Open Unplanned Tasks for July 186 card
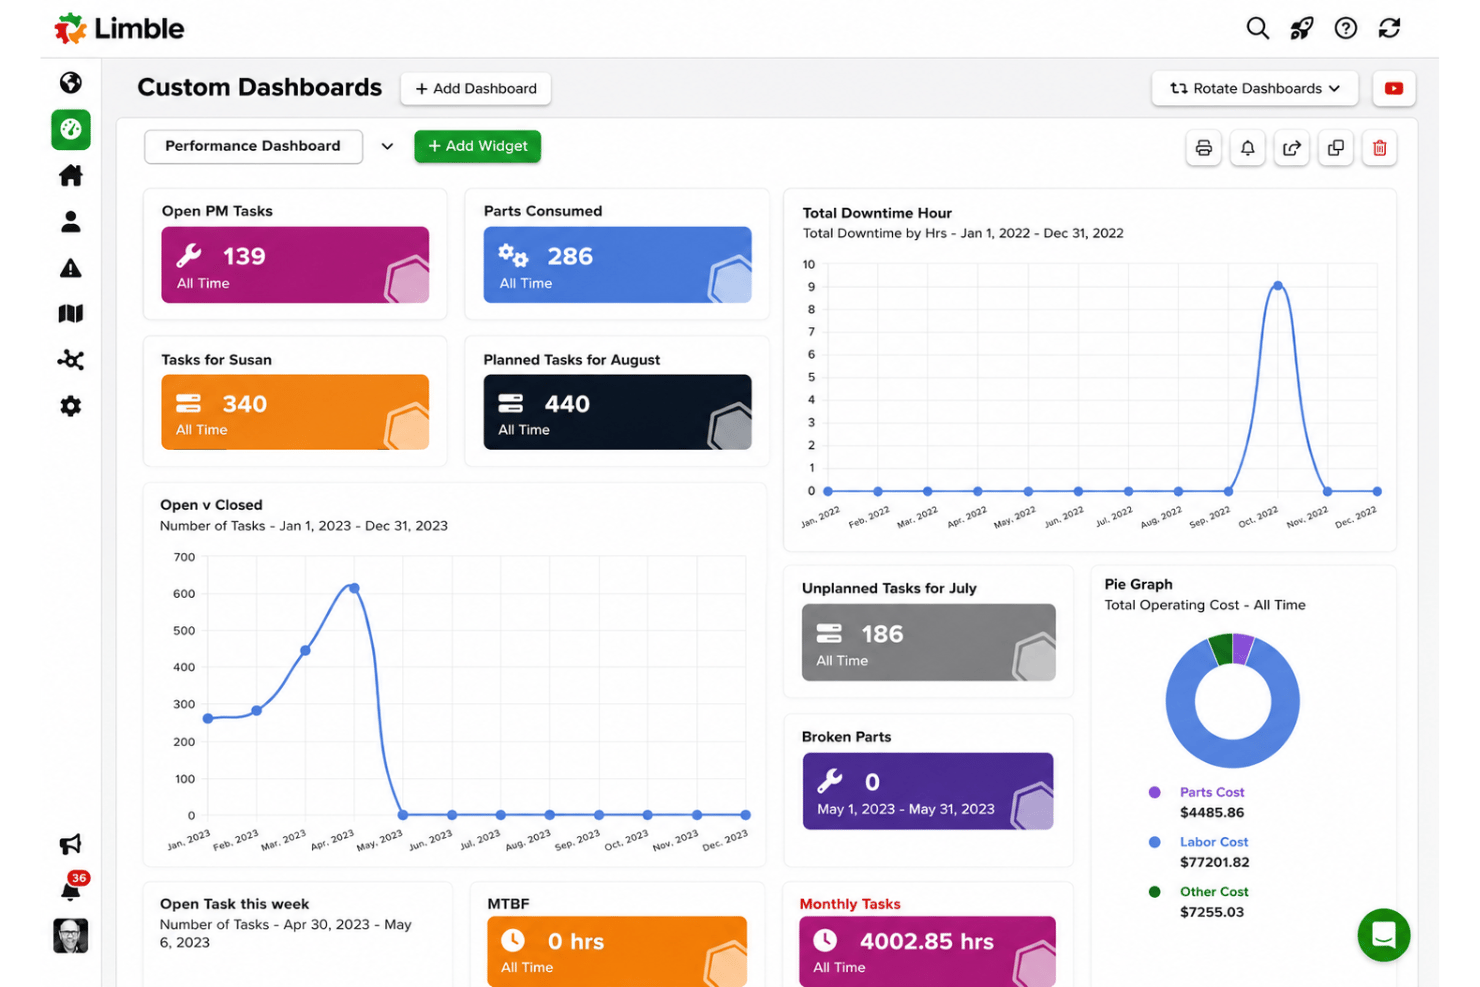This screenshot has width=1480, height=987. pos(928,642)
